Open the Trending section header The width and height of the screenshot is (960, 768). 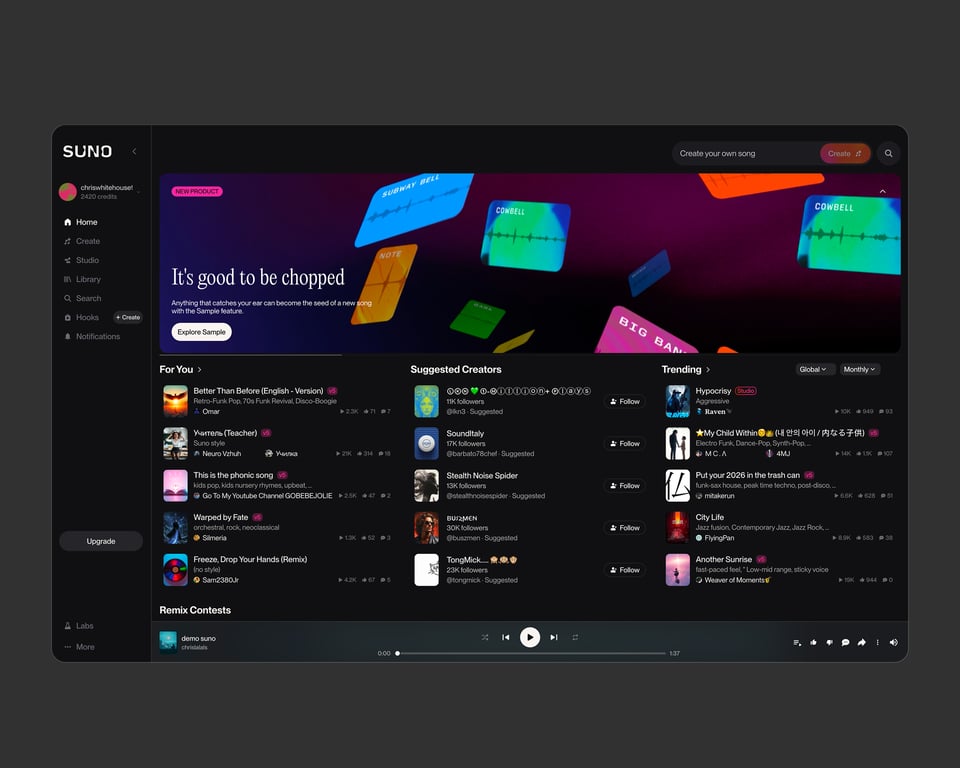pos(685,369)
